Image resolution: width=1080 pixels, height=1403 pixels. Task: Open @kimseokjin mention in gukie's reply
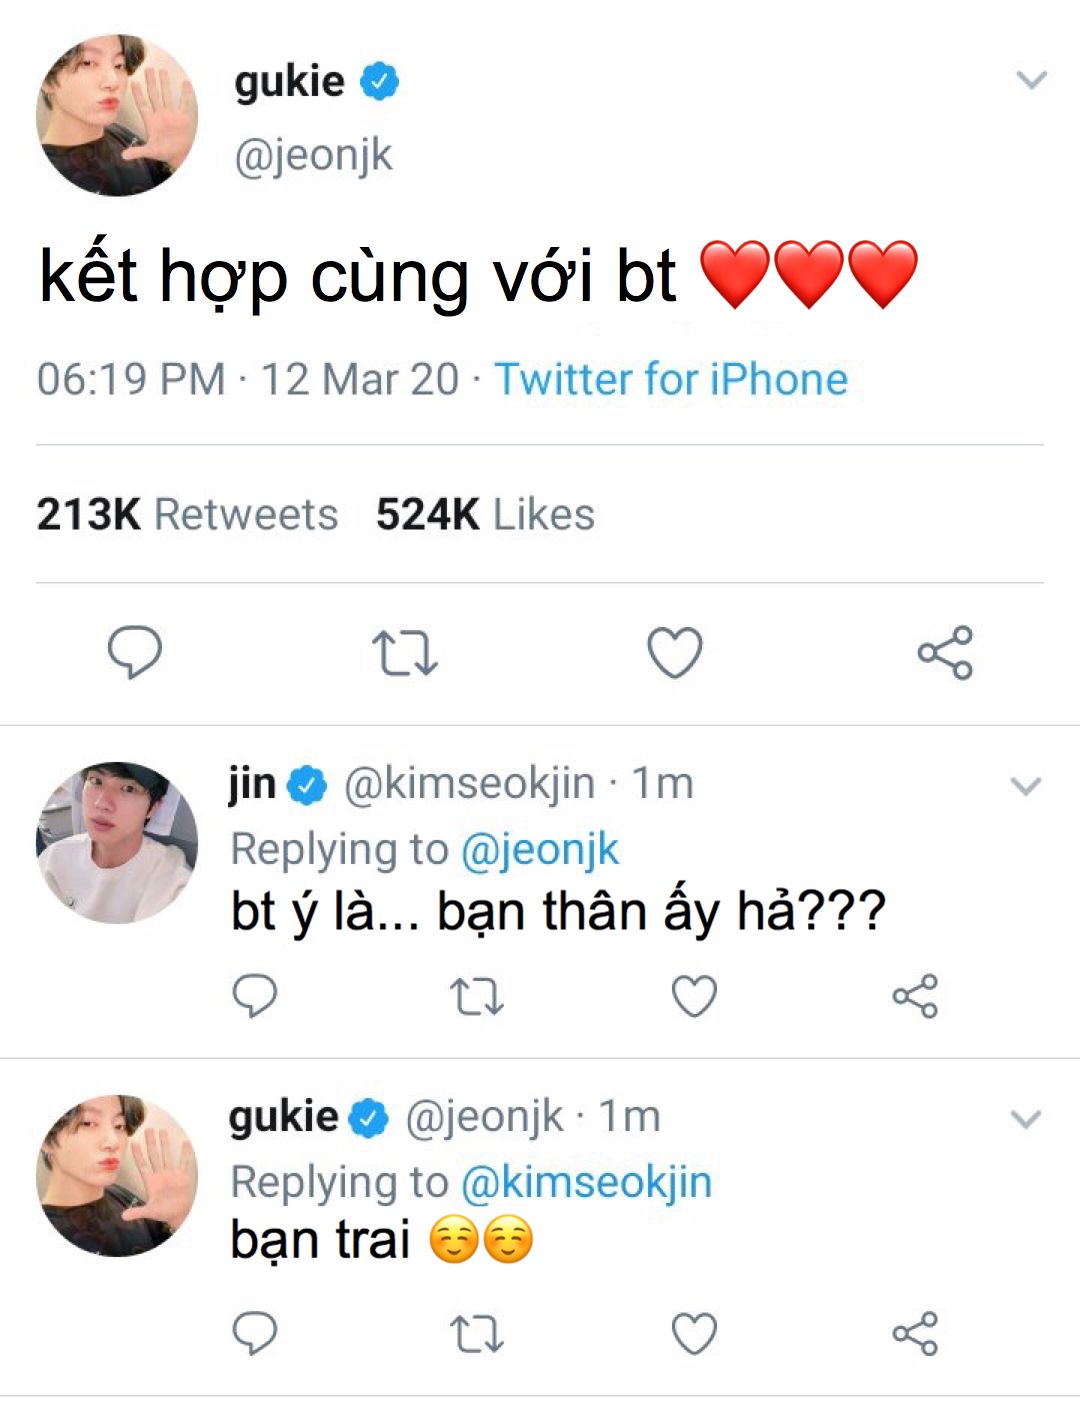click(x=586, y=1182)
